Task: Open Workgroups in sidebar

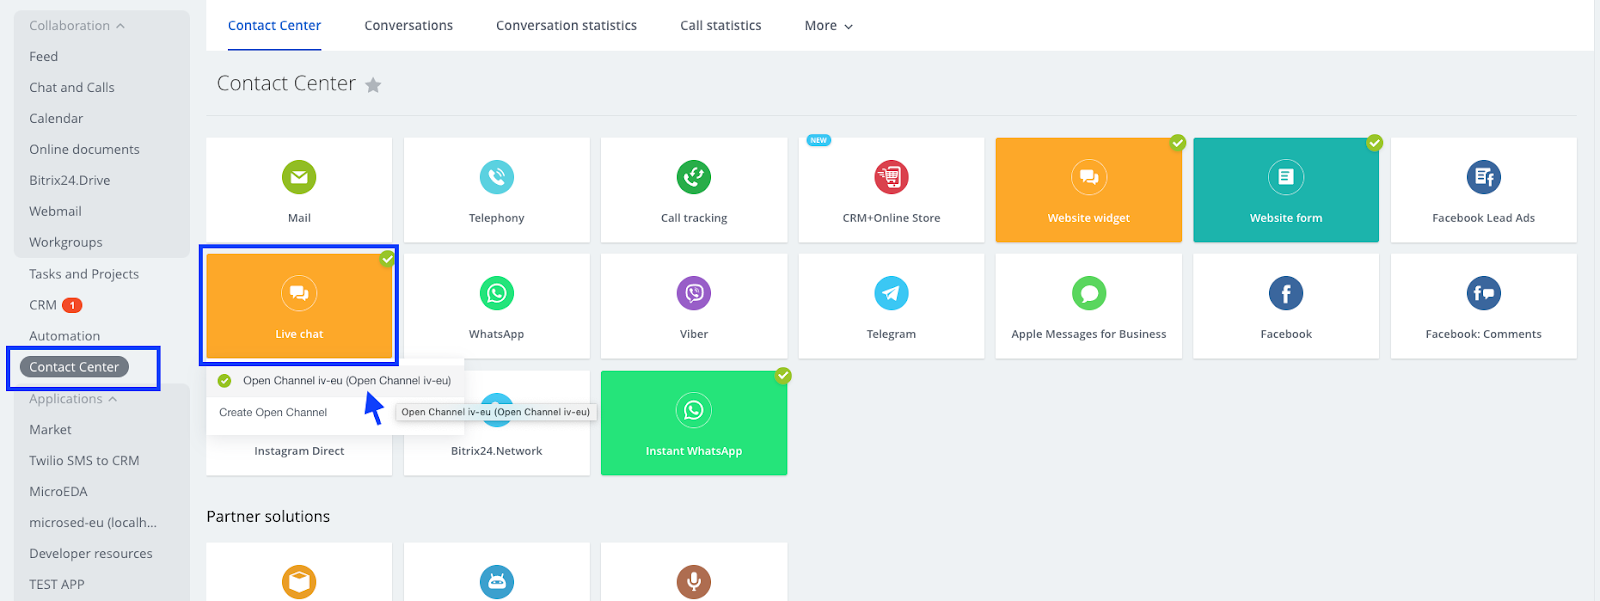Action: pyautogui.click(x=66, y=243)
